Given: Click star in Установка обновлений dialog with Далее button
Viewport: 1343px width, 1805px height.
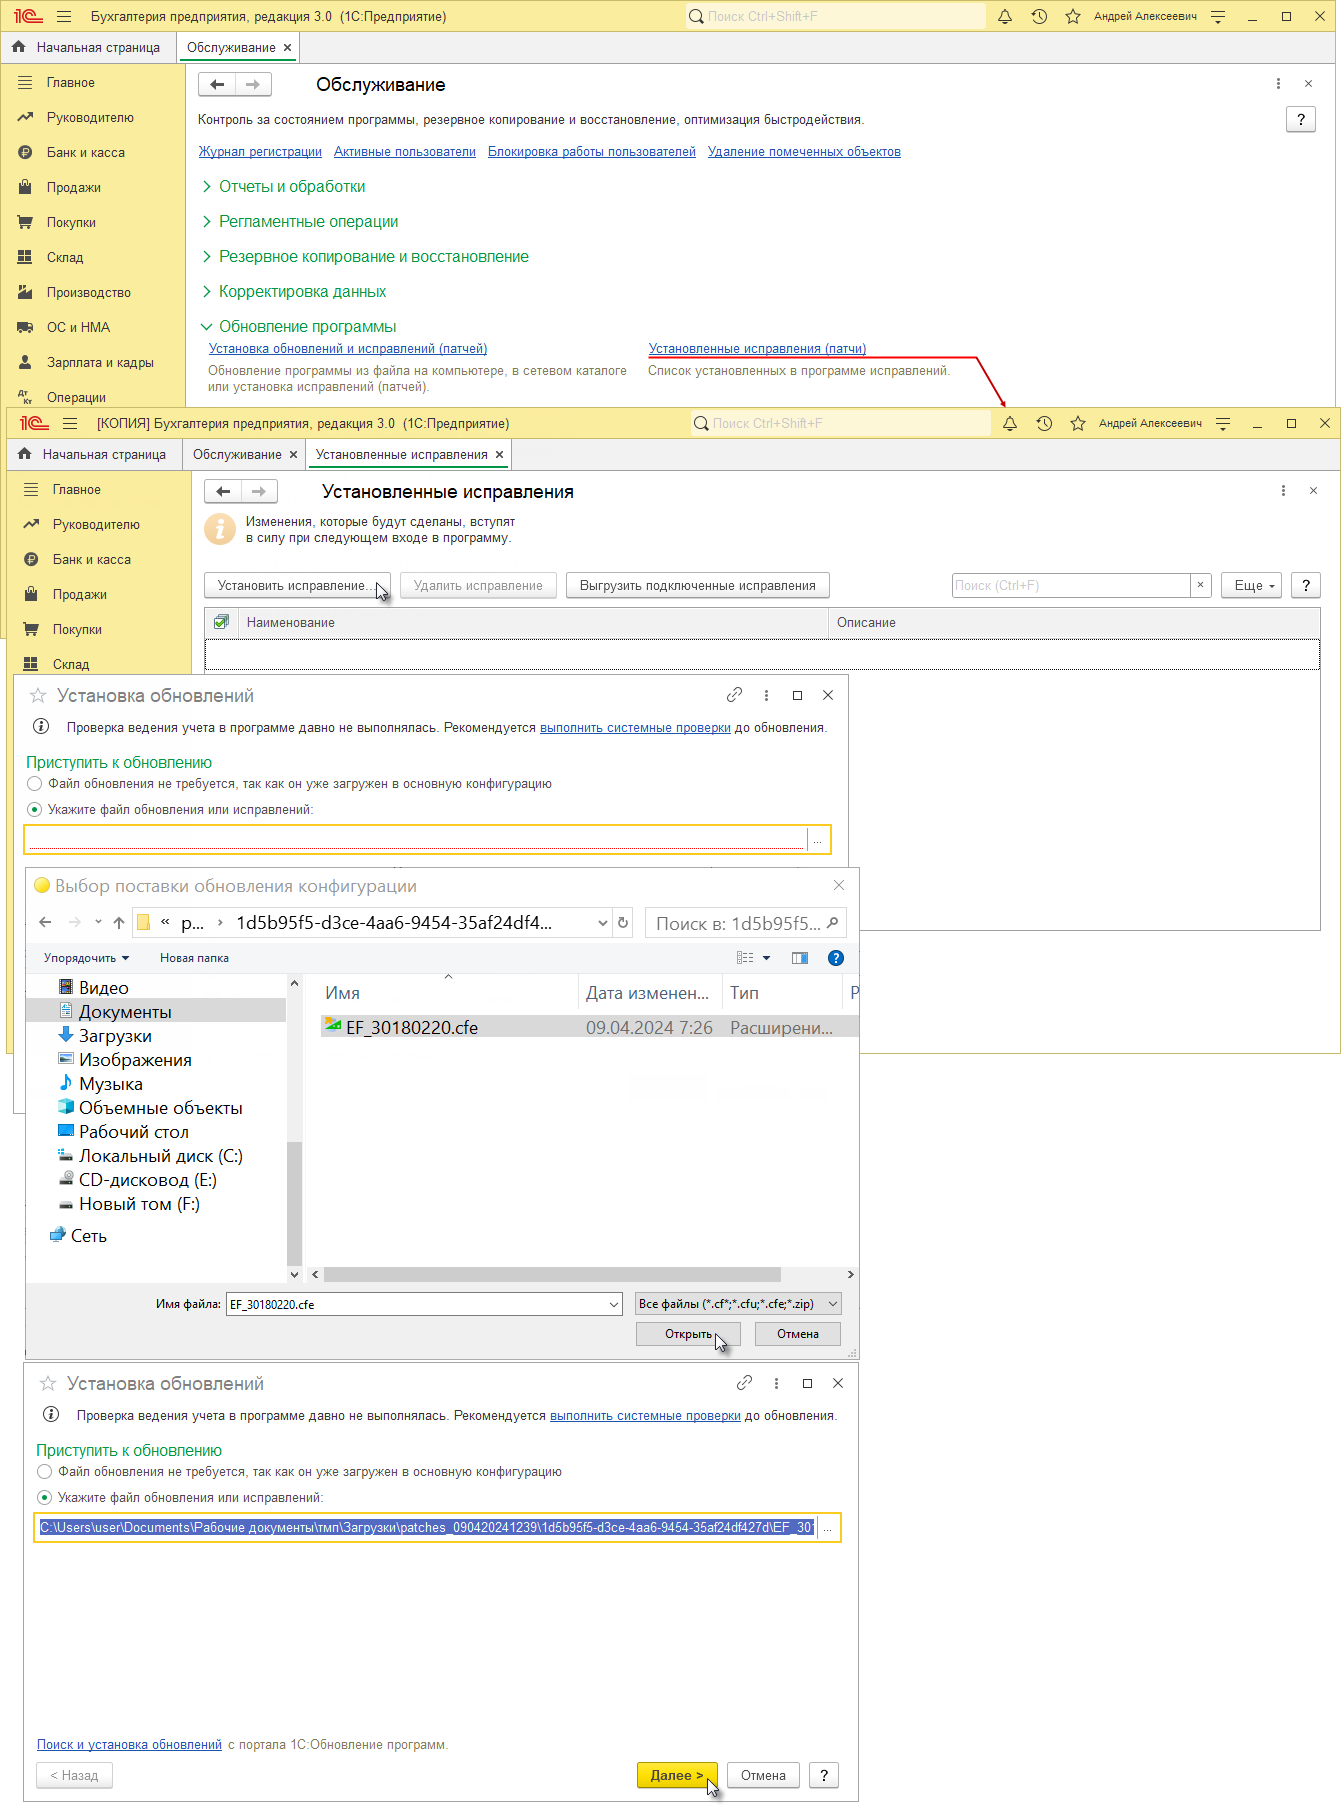Looking at the screenshot, I should pyautogui.click(x=47, y=1383).
